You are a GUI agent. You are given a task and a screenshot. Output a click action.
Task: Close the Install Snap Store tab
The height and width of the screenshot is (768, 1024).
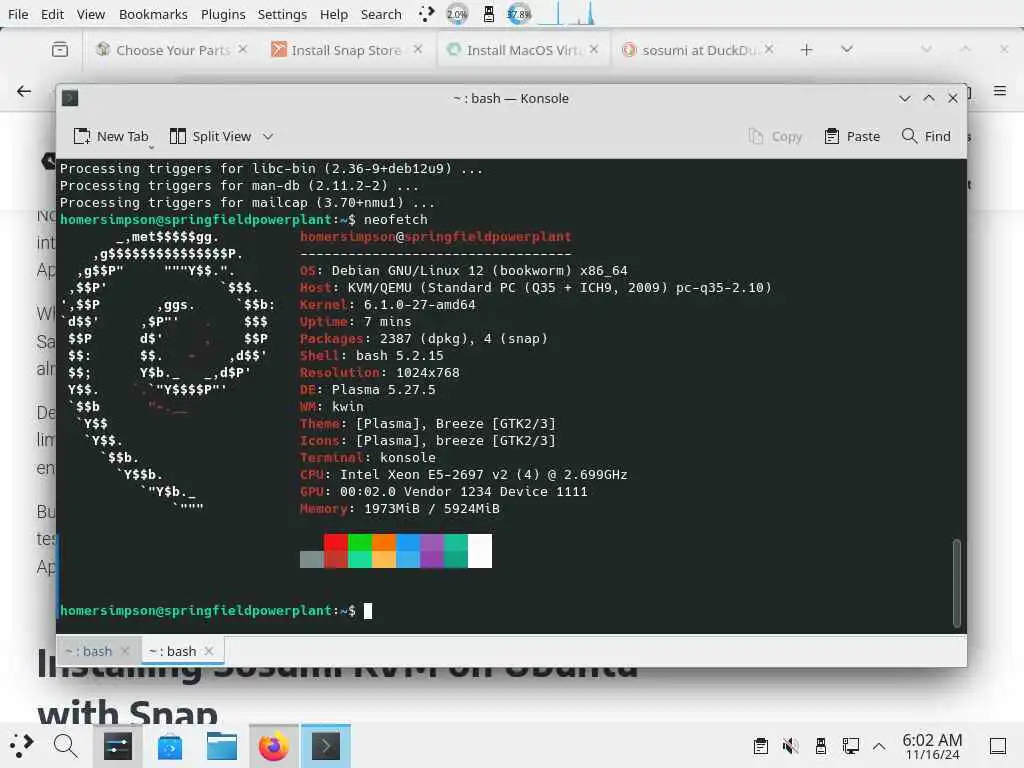[418, 49]
